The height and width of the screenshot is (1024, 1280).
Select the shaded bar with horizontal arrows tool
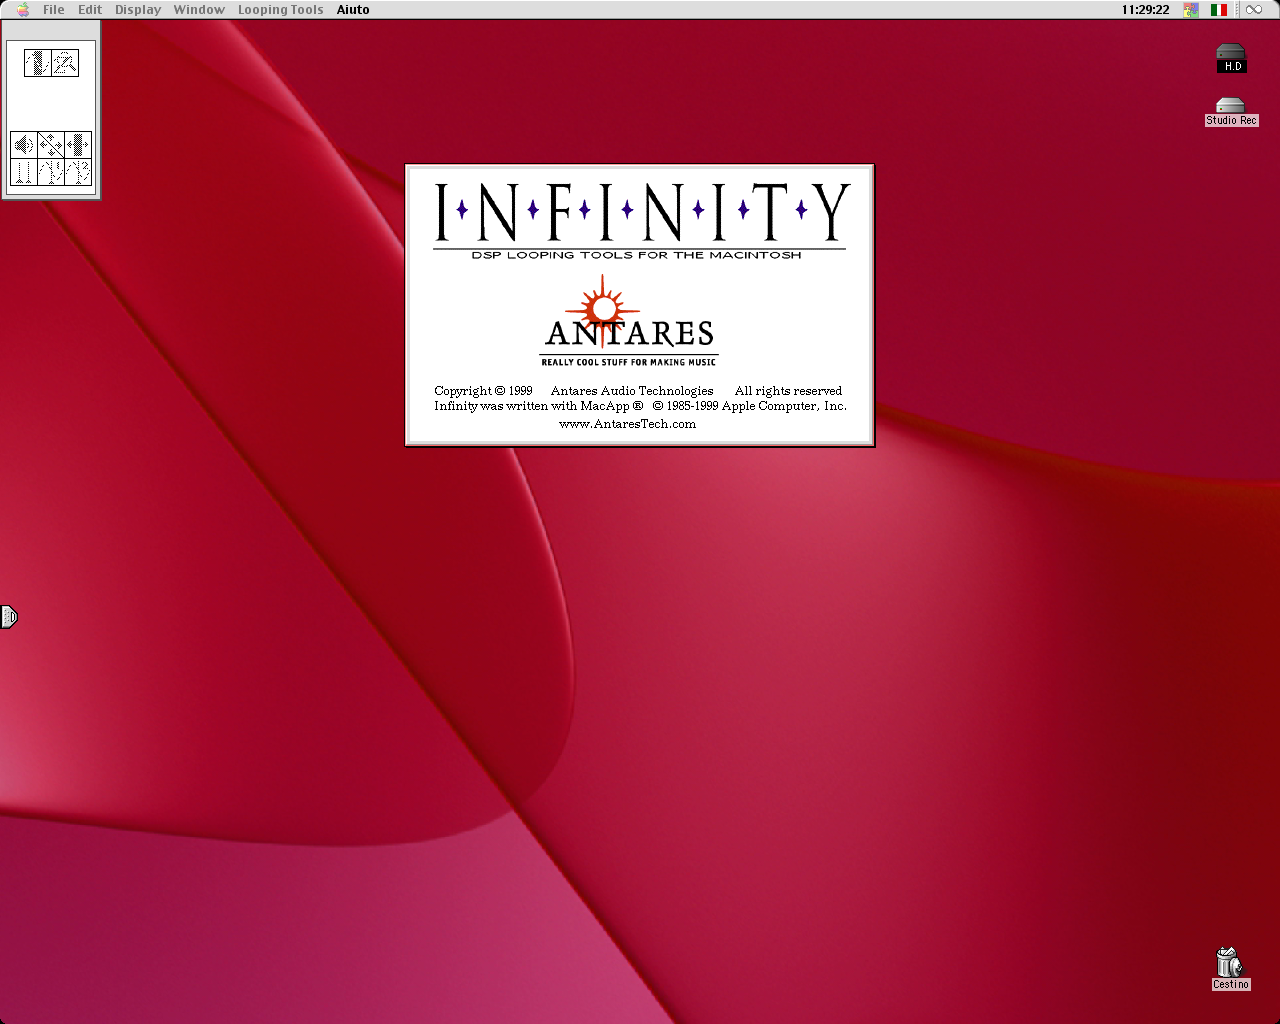78,145
